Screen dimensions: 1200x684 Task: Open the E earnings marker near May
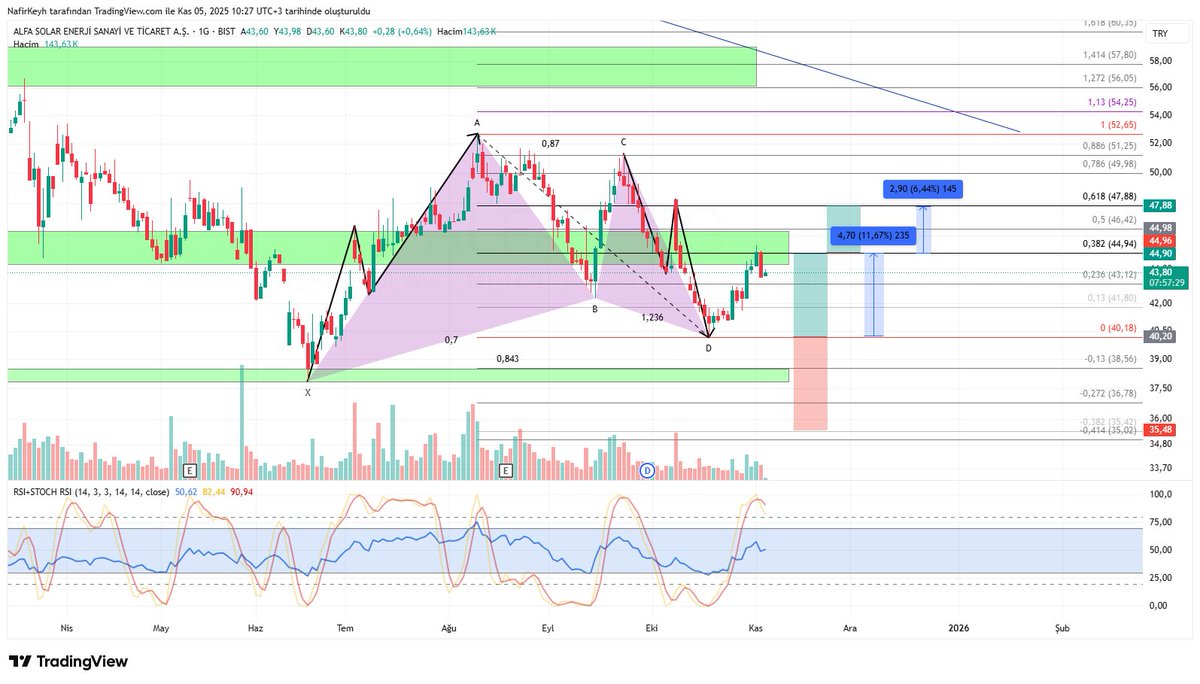click(188, 470)
